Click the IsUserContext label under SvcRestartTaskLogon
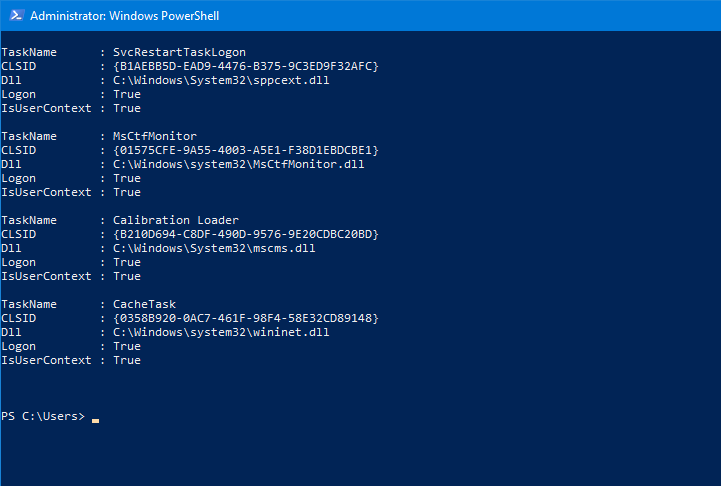This screenshot has width=721, height=486. point(46,108)
